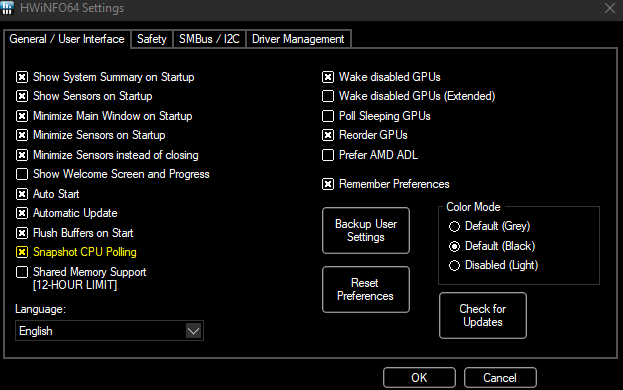Open the English language combo box

(109, 331)
